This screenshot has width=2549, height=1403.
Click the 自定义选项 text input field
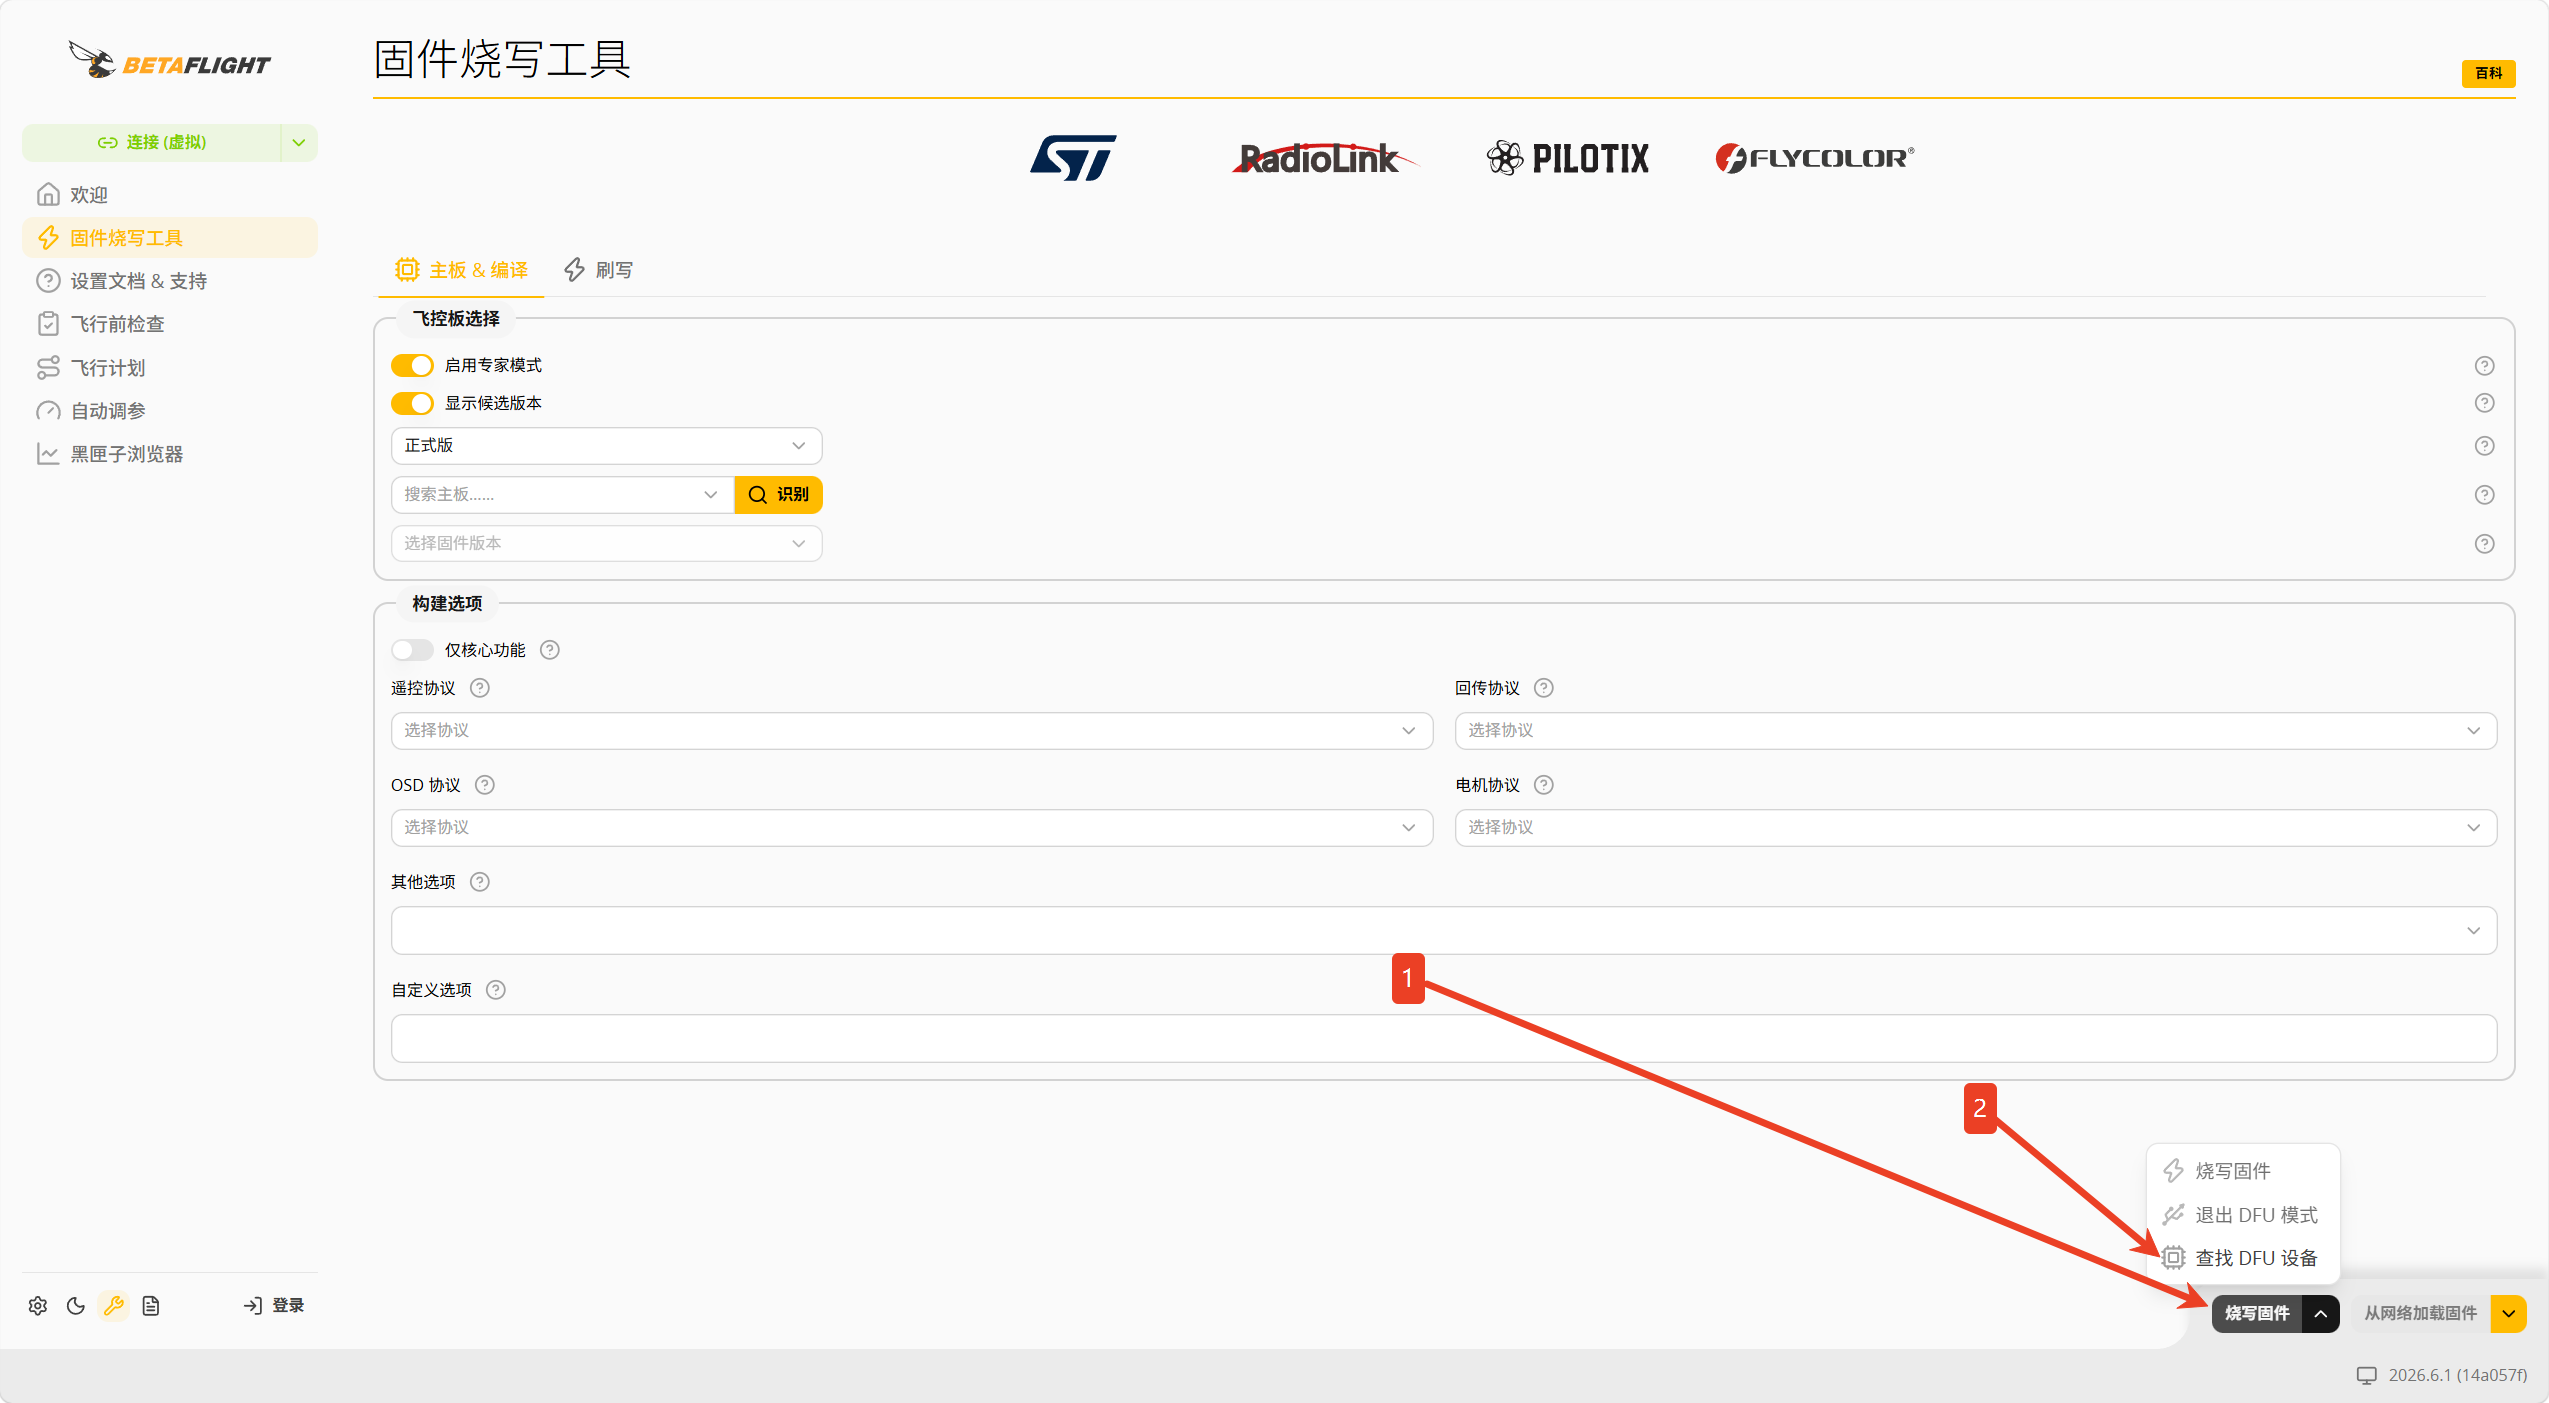(x=1443, y=1039)
